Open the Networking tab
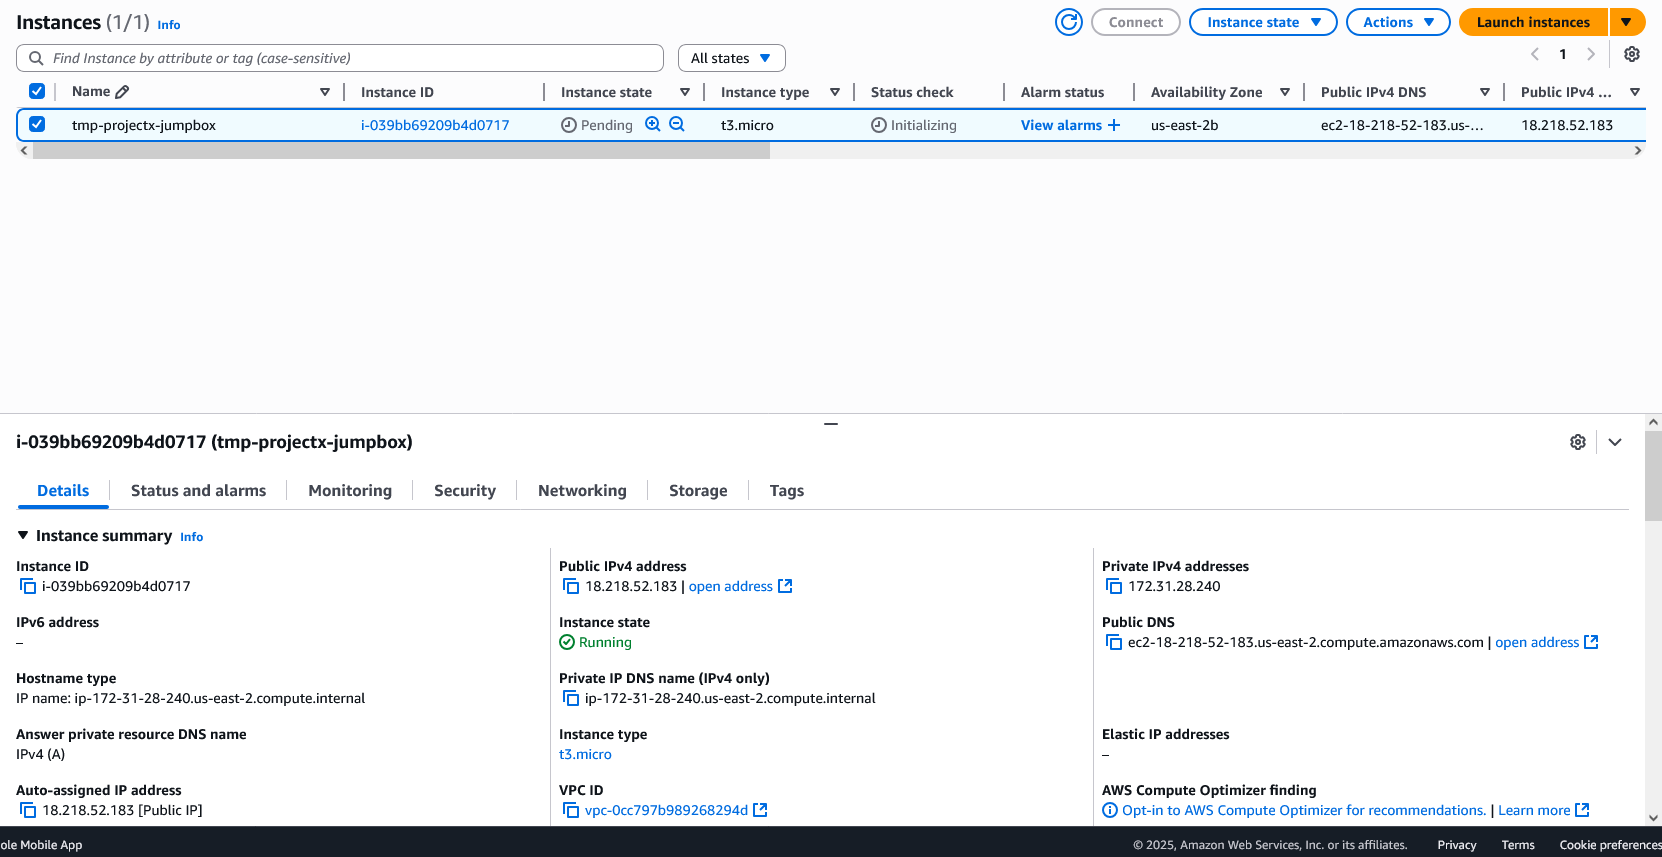Image resolution: width=1662 pixels, height=857 pixels. pyautogui.click(x=582, y=491)
